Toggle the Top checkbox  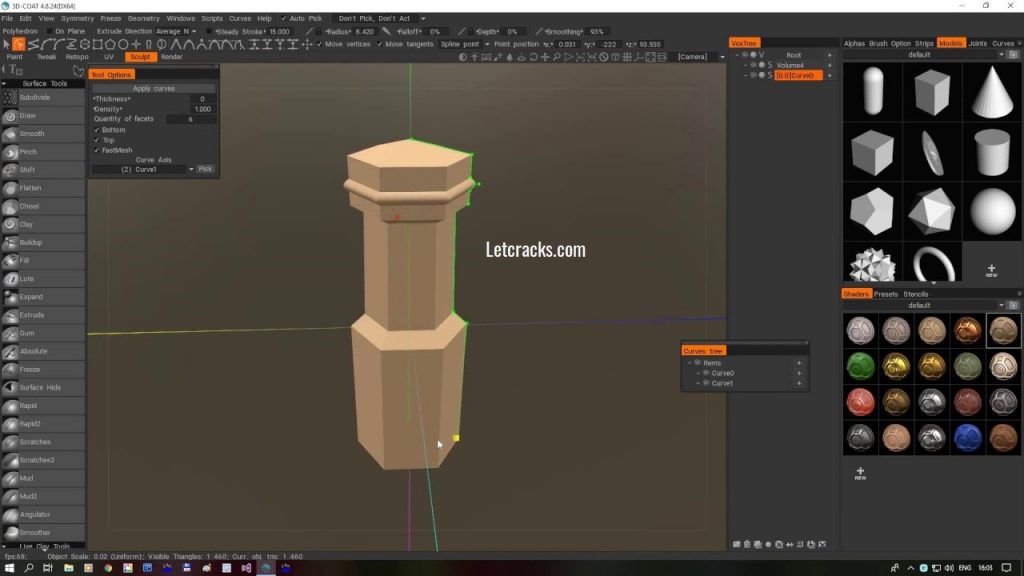97,140
